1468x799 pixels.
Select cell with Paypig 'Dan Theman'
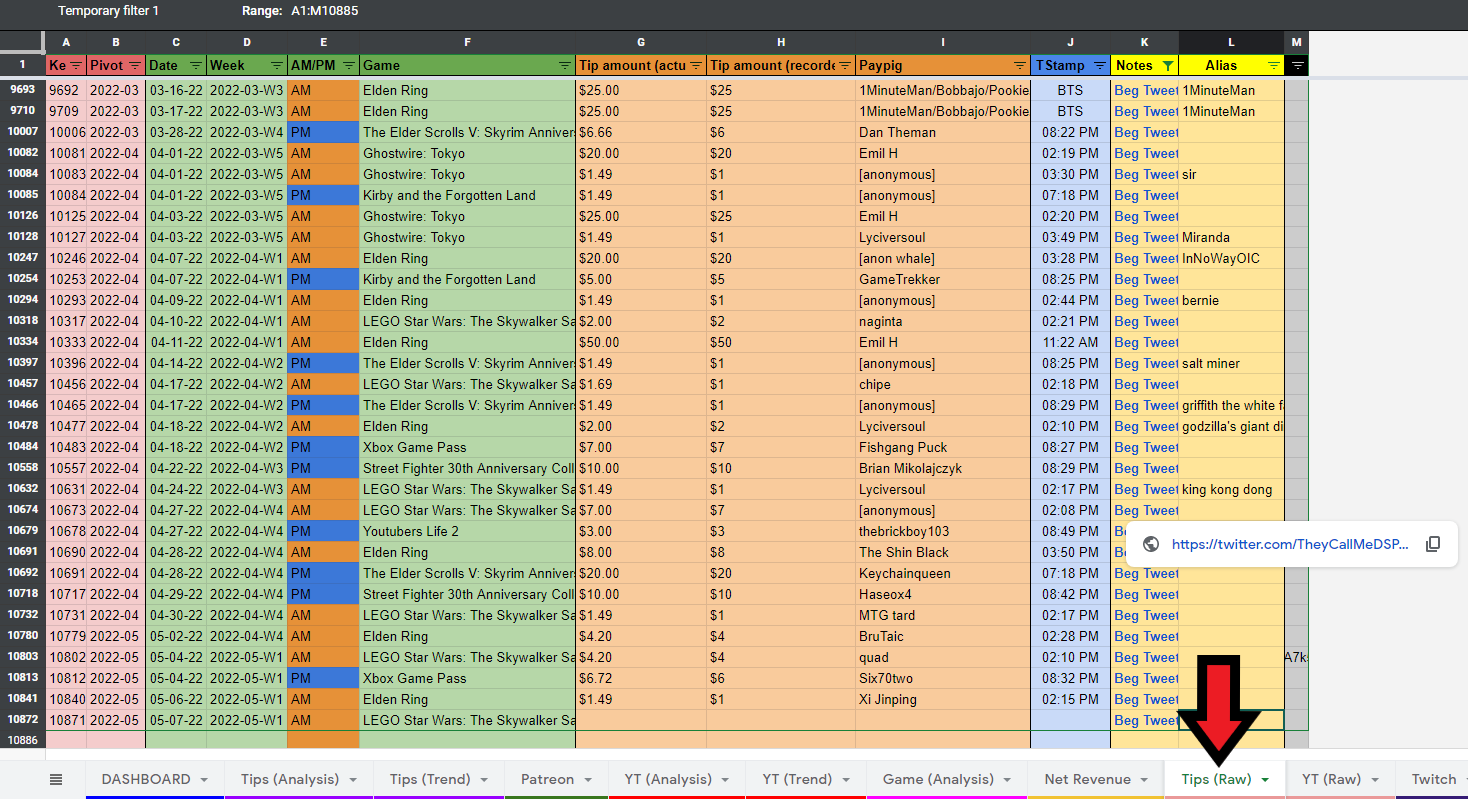point(943,132)
